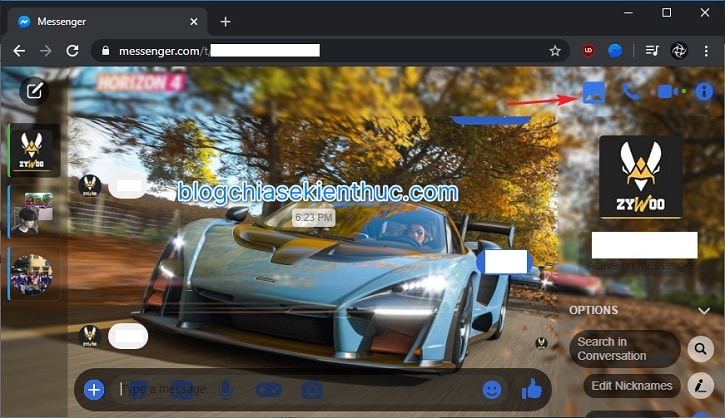Image resolution: width=725 pixels, height=418 pixels.
Task: Start a video chat with the camera icon
Action: tap(668, 92)
